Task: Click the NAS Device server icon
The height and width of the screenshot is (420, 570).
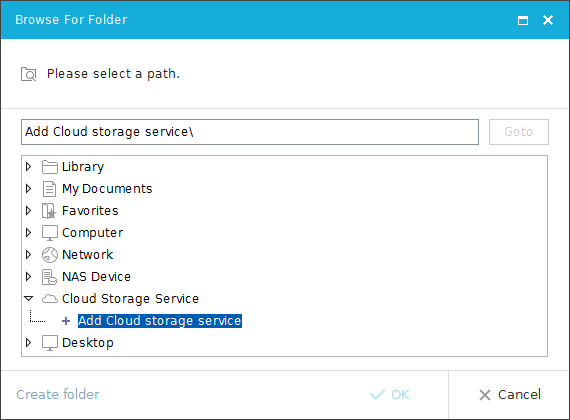Action: coord(49,277)
